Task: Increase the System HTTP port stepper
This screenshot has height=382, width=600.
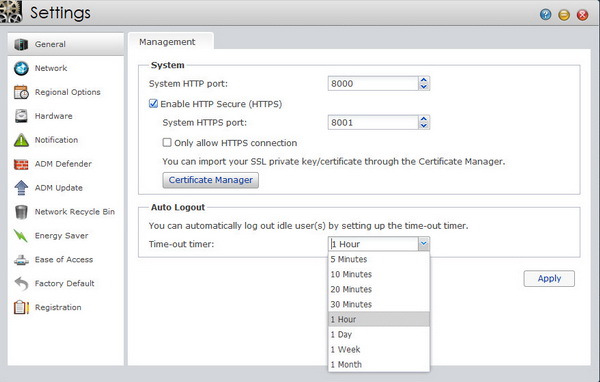Action: [x=424, y=80]
